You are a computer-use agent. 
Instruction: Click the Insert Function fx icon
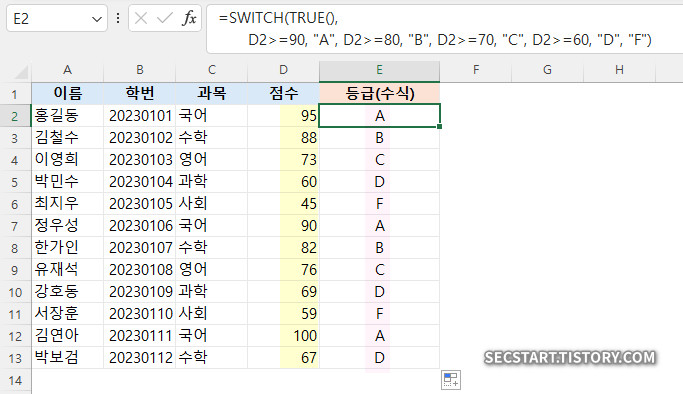(189, 18)
